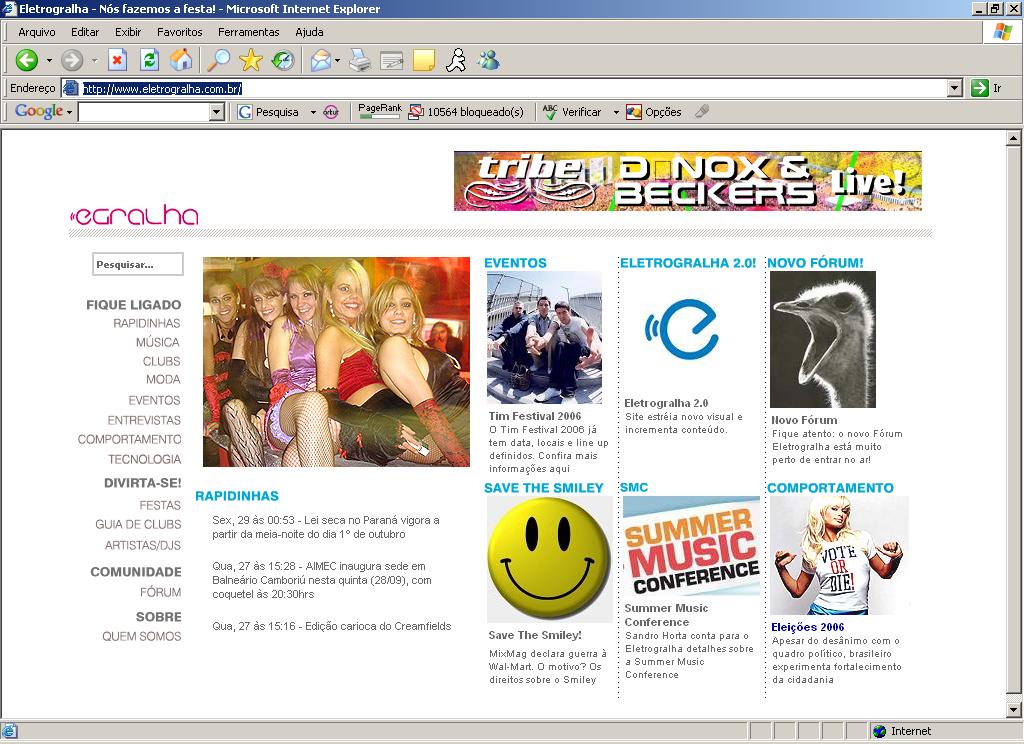Screen dimensions: 1024x744
Task: Click the egralha site logo
Action: coord(134,216)
